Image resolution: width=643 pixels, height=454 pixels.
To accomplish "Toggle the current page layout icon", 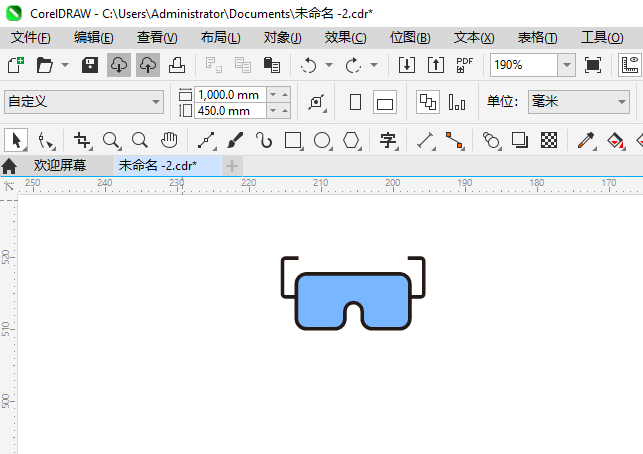I will point(457,102).
